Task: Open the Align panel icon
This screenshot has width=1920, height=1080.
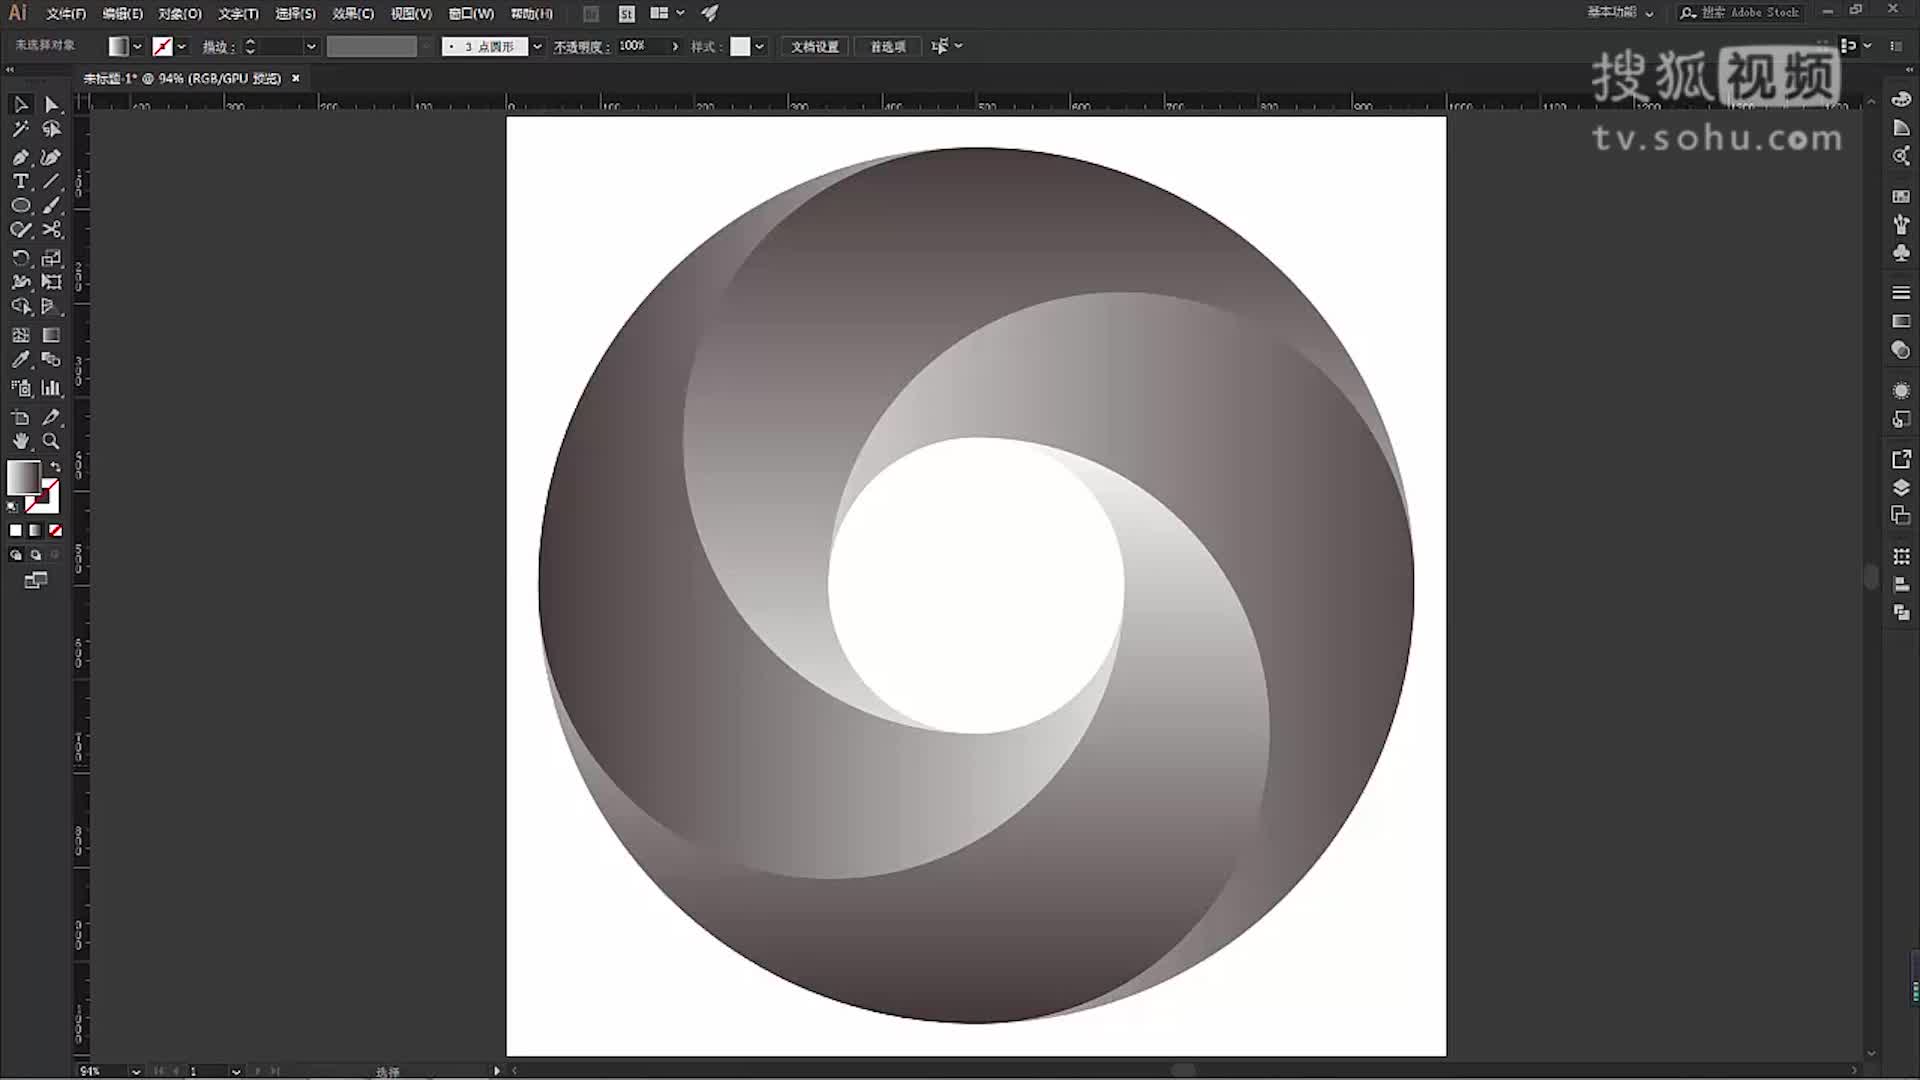Action: 1901,585
